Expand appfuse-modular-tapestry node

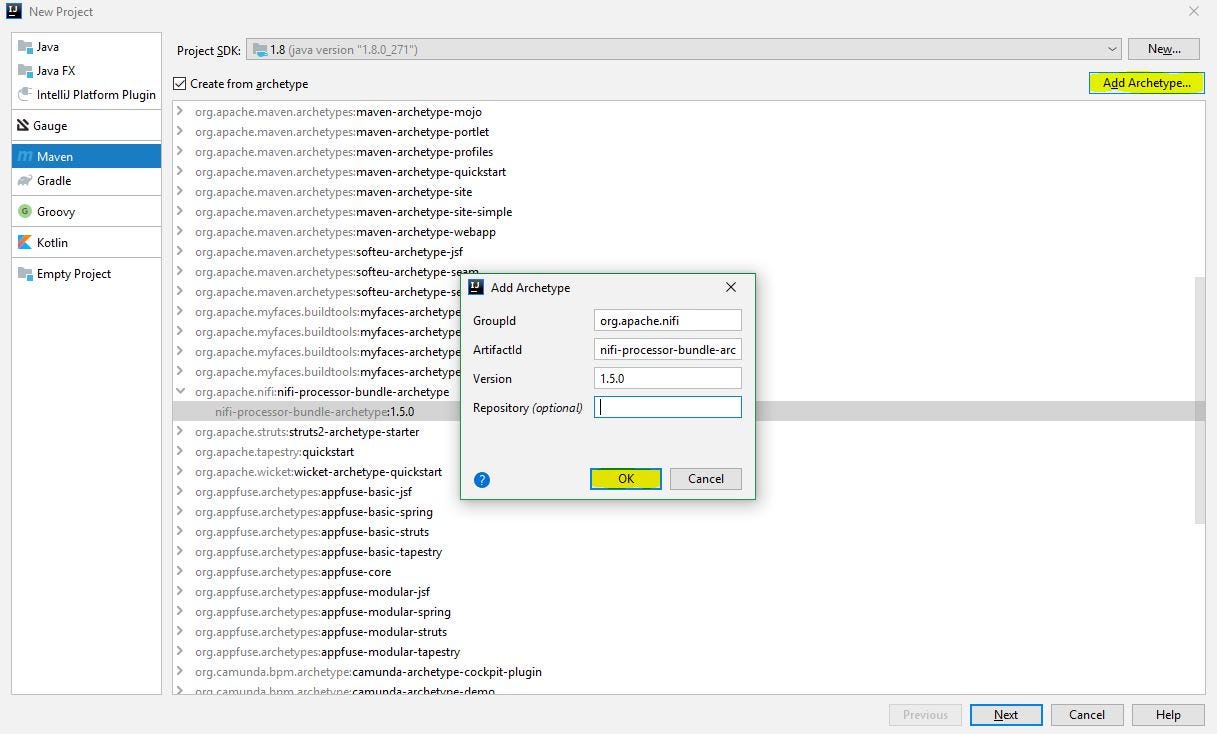coord(180,652)
